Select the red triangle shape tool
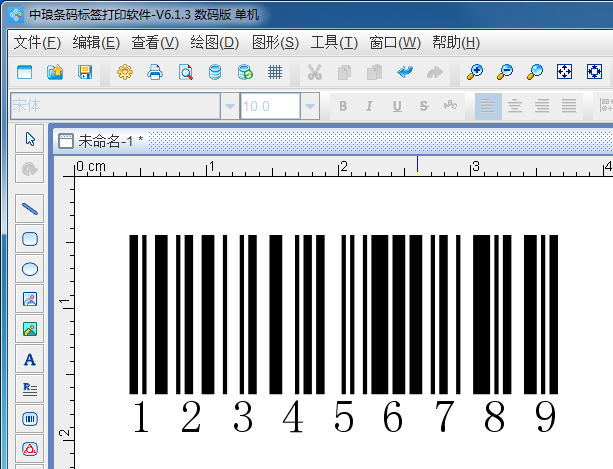The width and height of the screenshot is (613, 469). coord(30,449)
